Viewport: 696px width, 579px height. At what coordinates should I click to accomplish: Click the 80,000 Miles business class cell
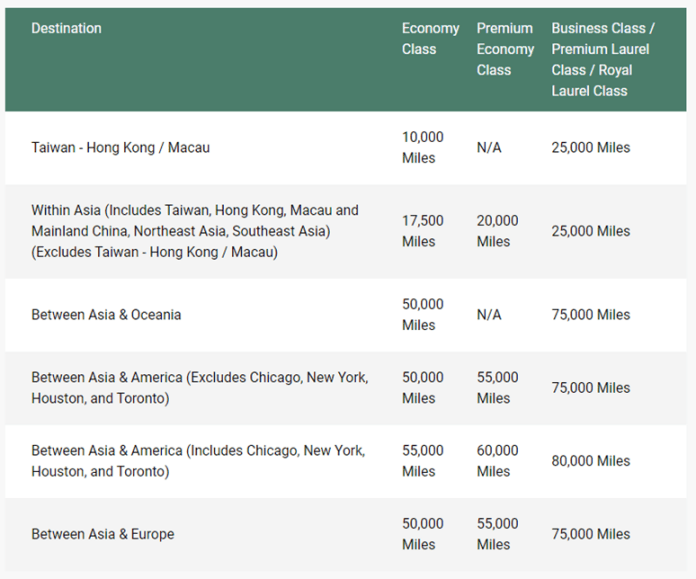591,461
